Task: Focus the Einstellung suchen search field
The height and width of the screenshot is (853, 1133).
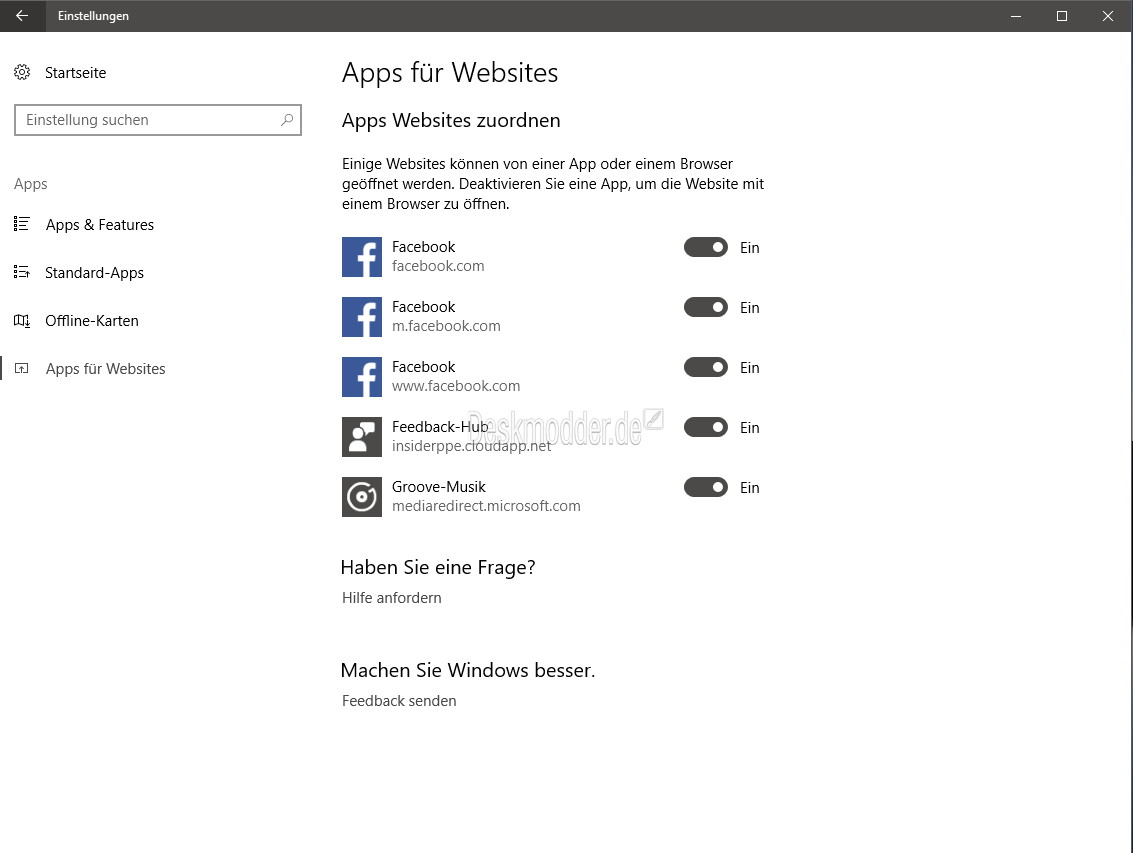Action: pos(158,120)
